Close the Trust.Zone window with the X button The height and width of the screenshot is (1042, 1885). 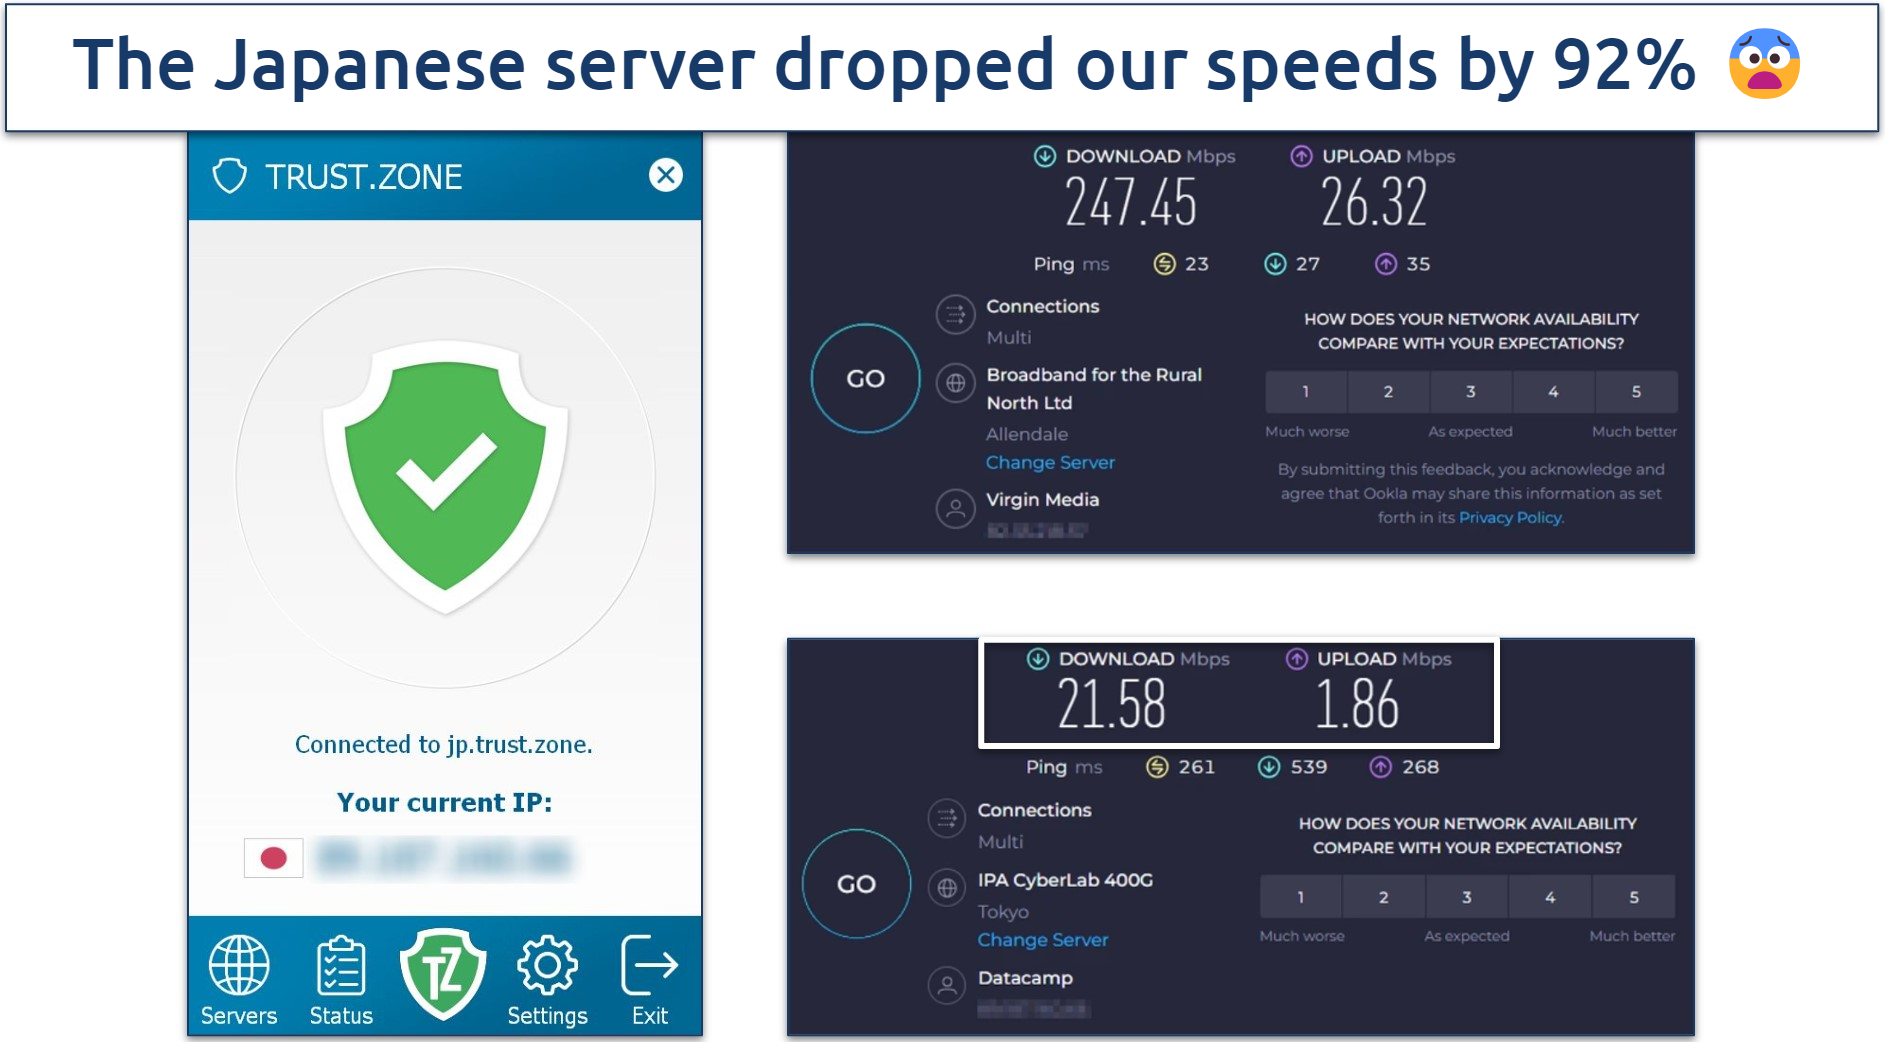tap(666, 176)
